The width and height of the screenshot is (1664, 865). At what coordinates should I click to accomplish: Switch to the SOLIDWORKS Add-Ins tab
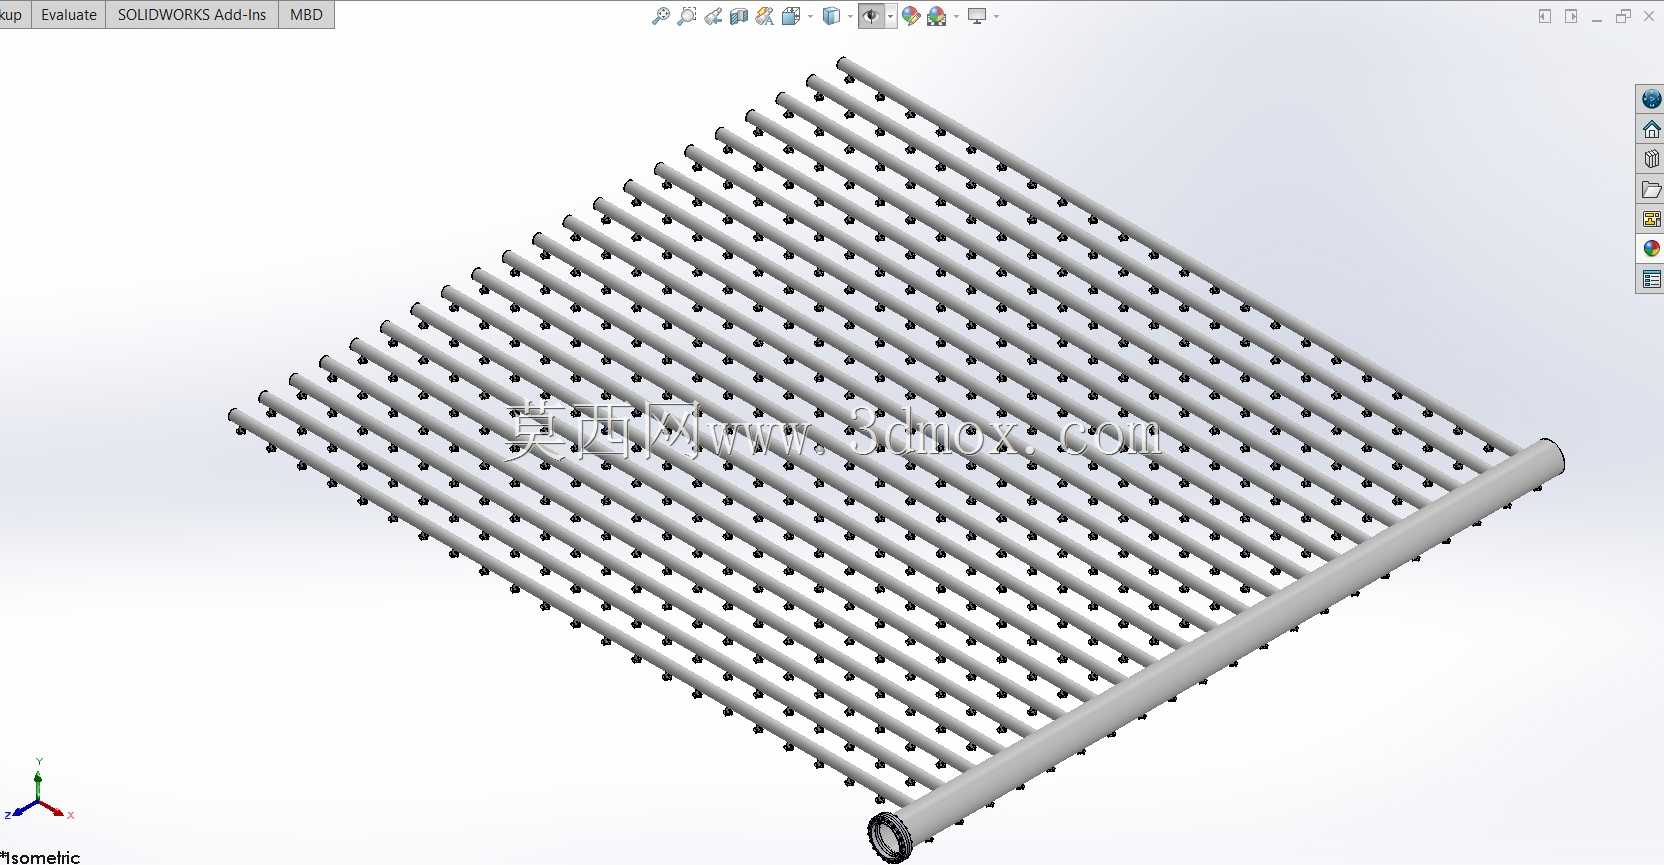coord(192,15)
